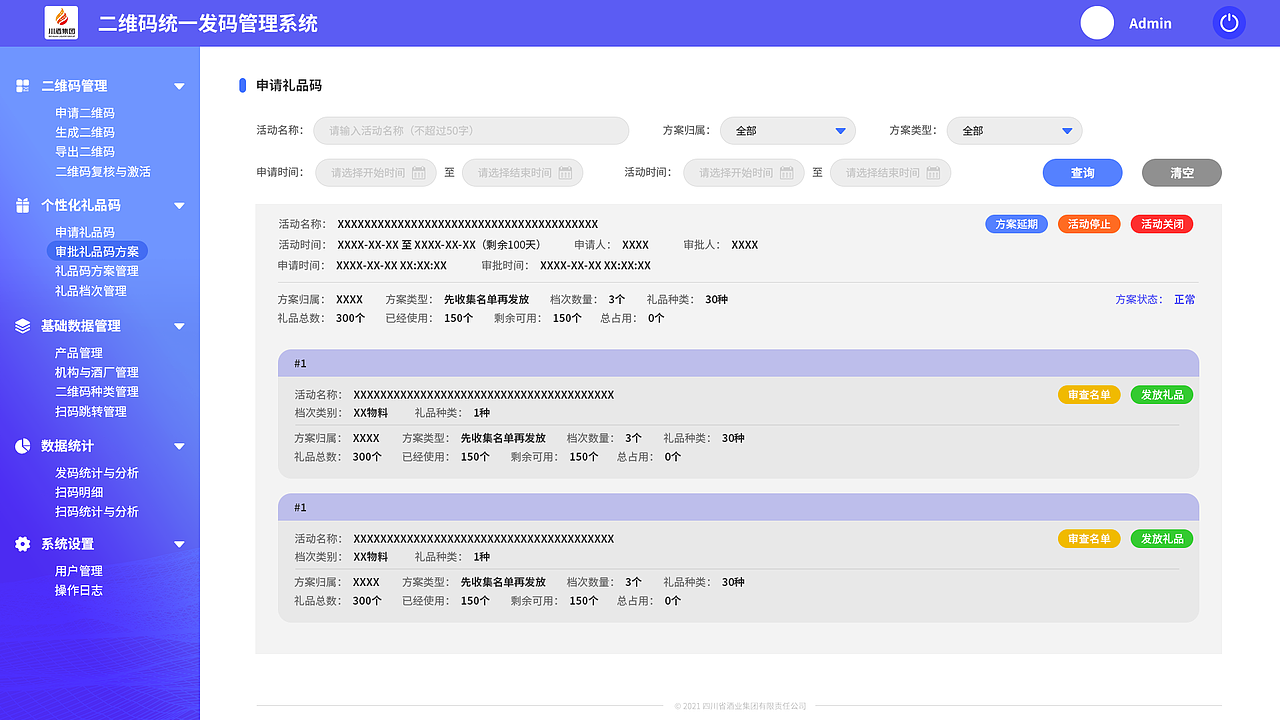Collapse the 数据统计 section using its chevron
Screen dimensions: 1280x720
pos(179,446)
